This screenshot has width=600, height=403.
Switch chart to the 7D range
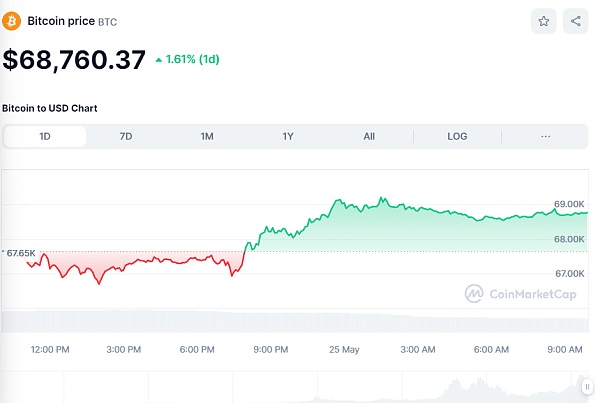126,136
